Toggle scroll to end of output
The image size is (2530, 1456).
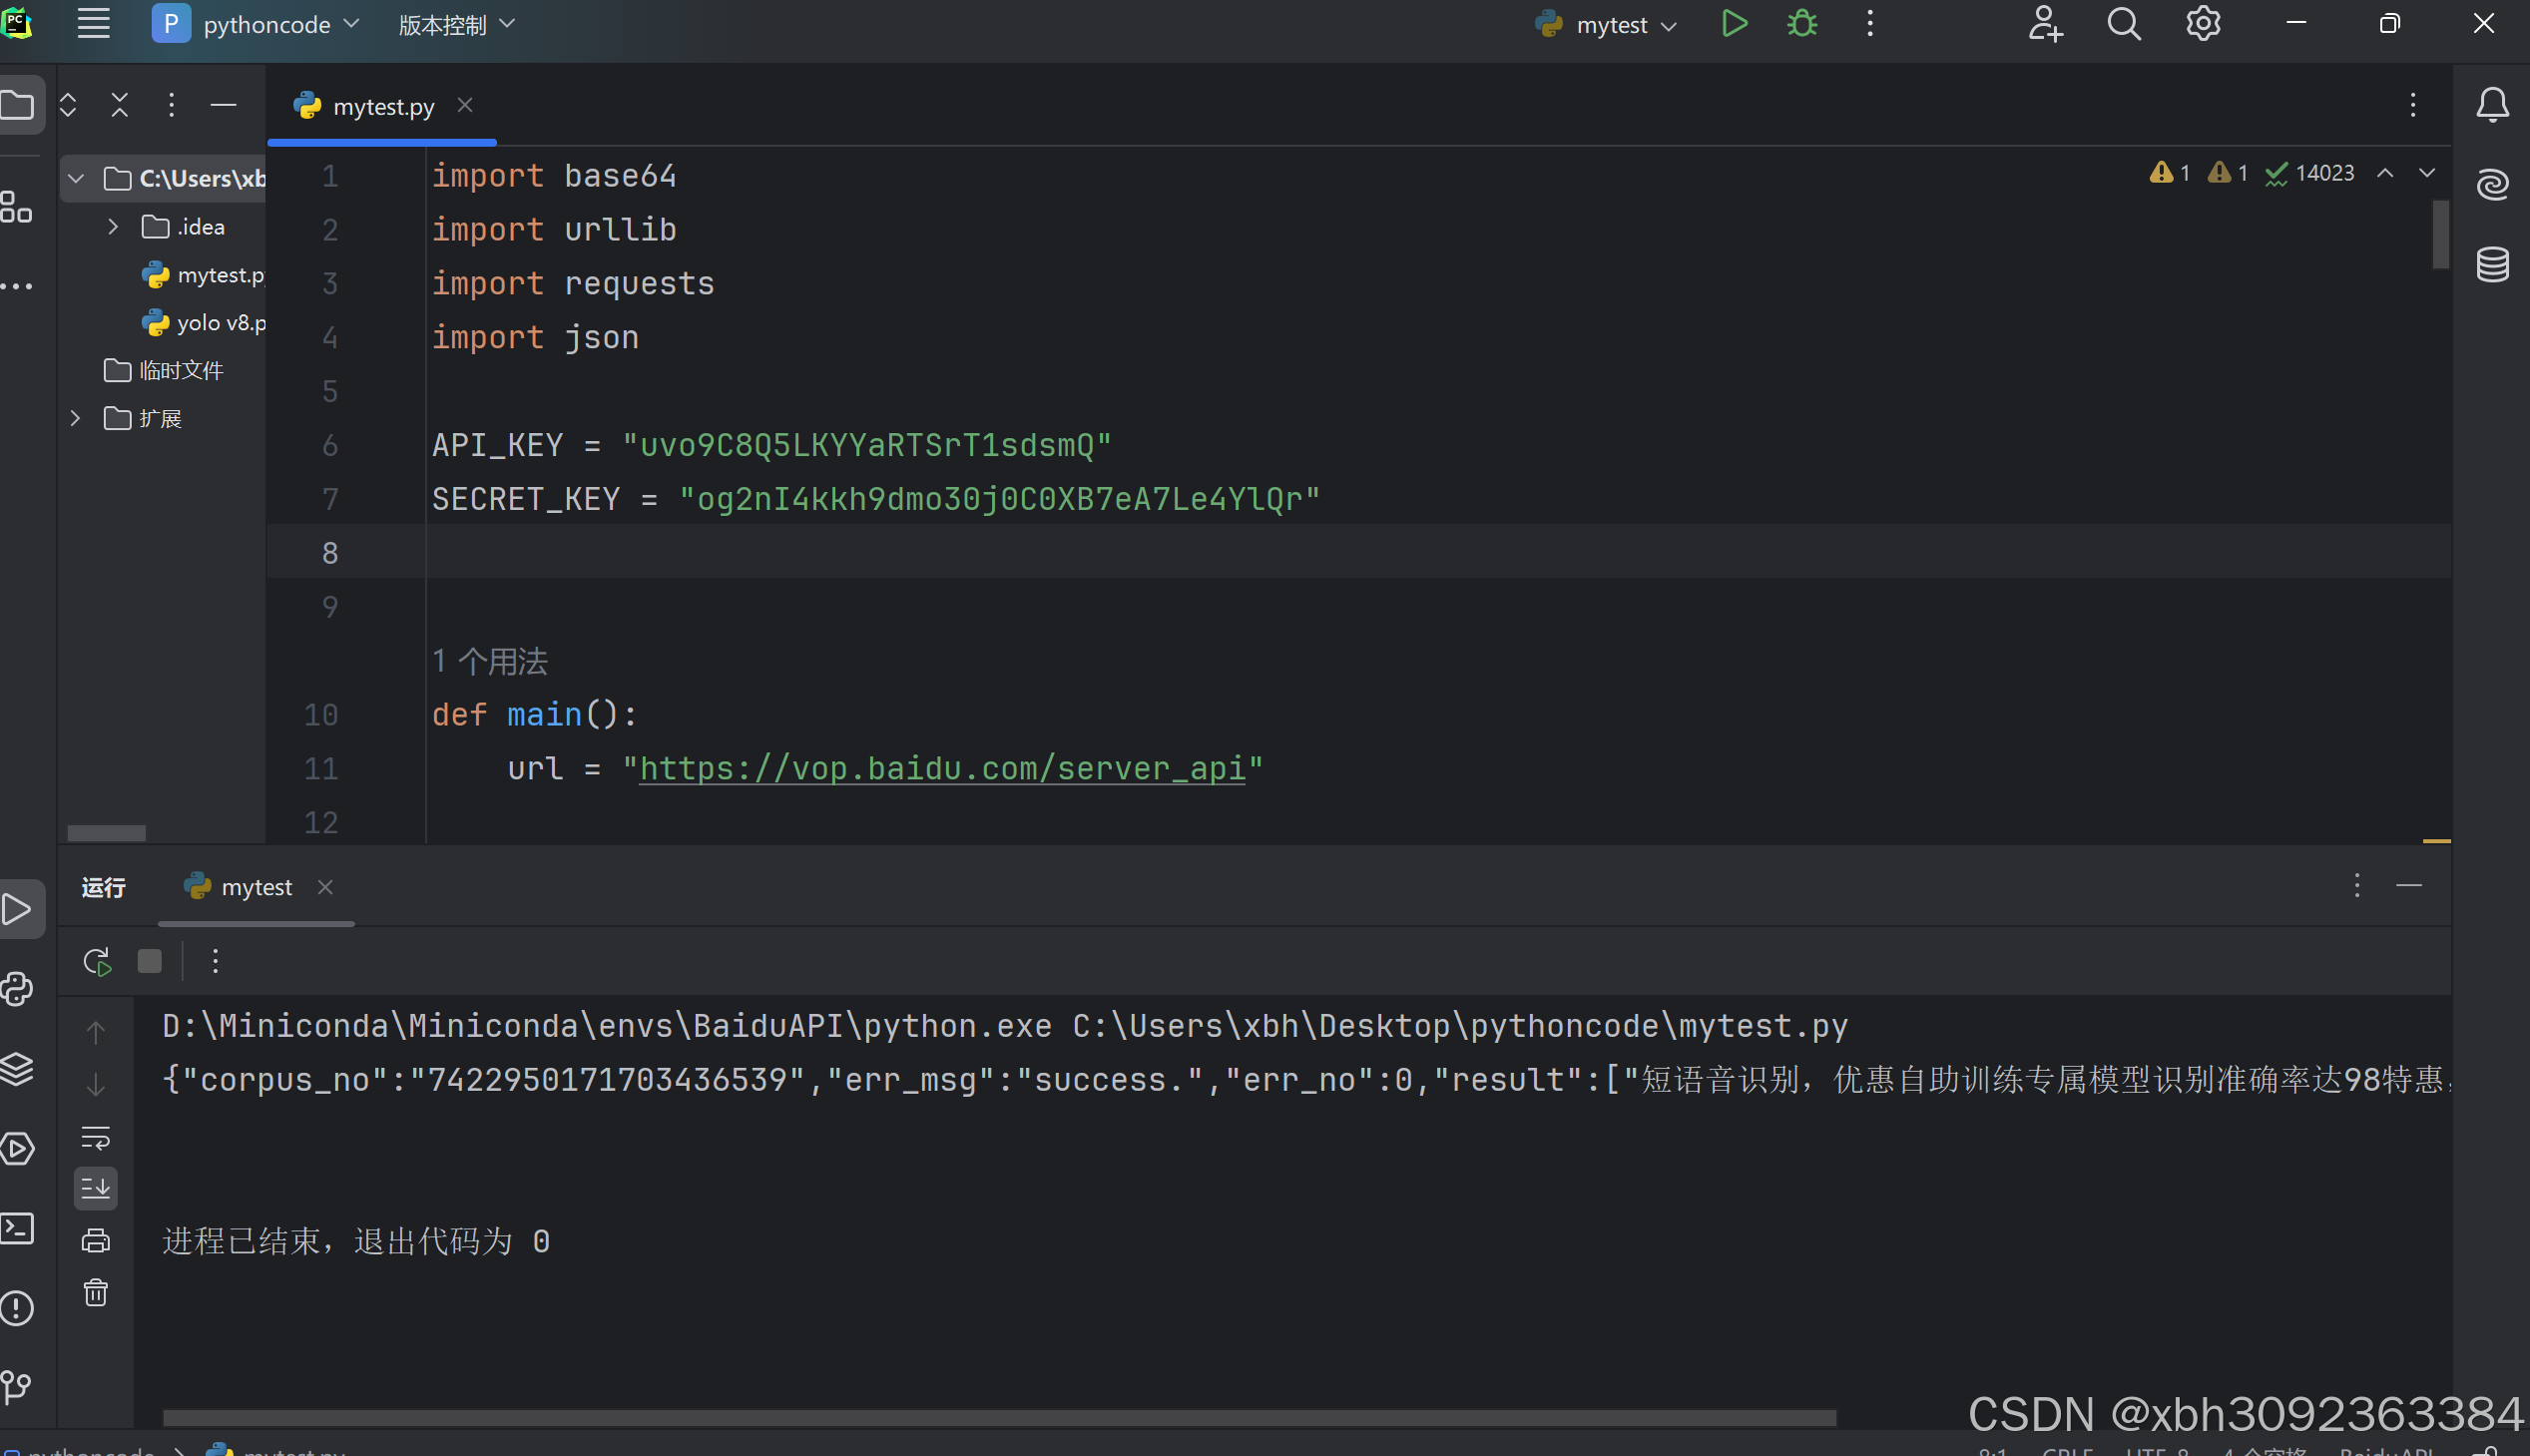96,1188
